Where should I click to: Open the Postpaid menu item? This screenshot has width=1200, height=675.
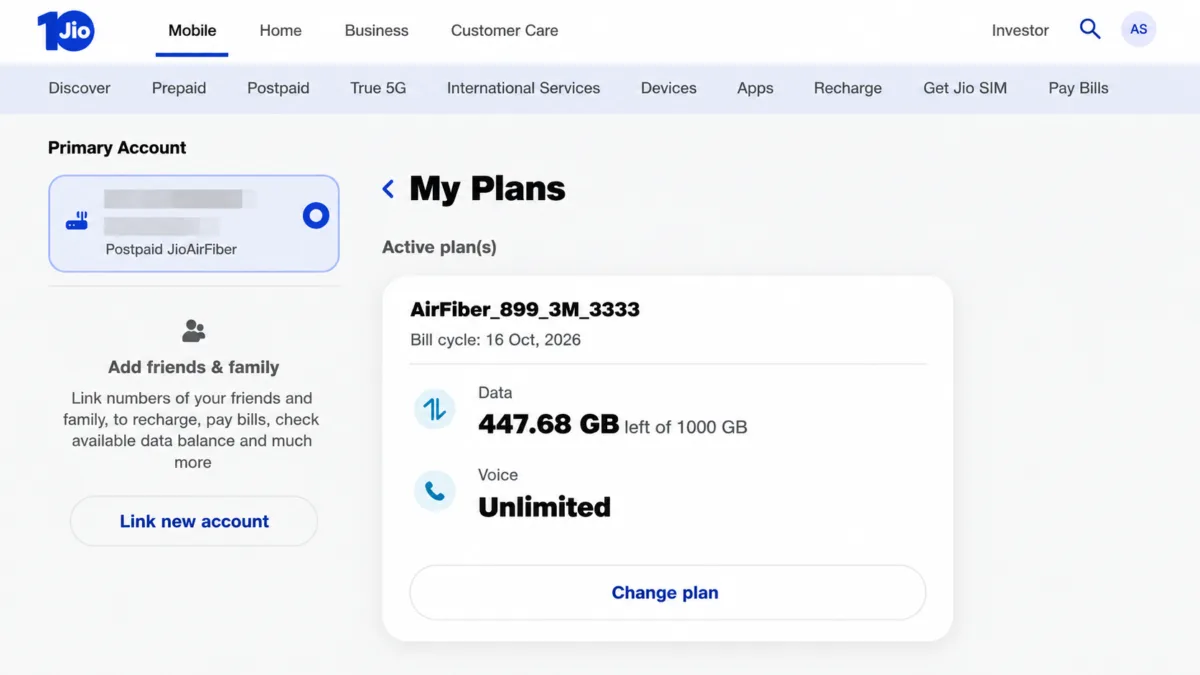[x=278, y=88]
